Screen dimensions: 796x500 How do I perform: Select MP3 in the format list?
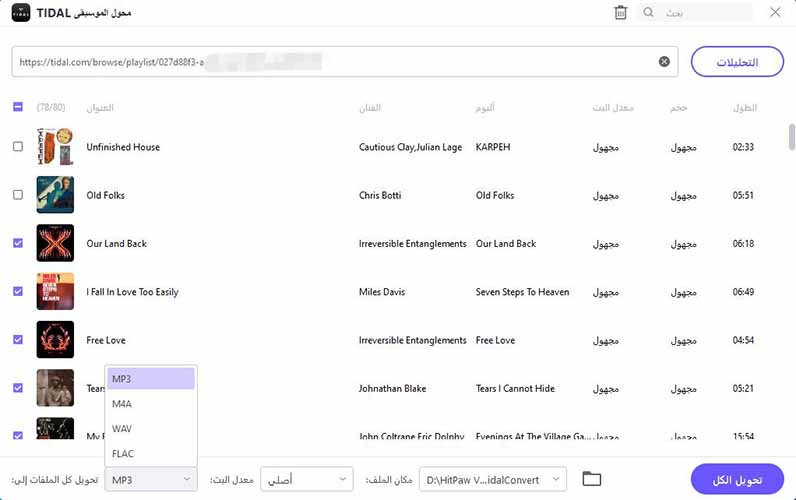[151, 379]
